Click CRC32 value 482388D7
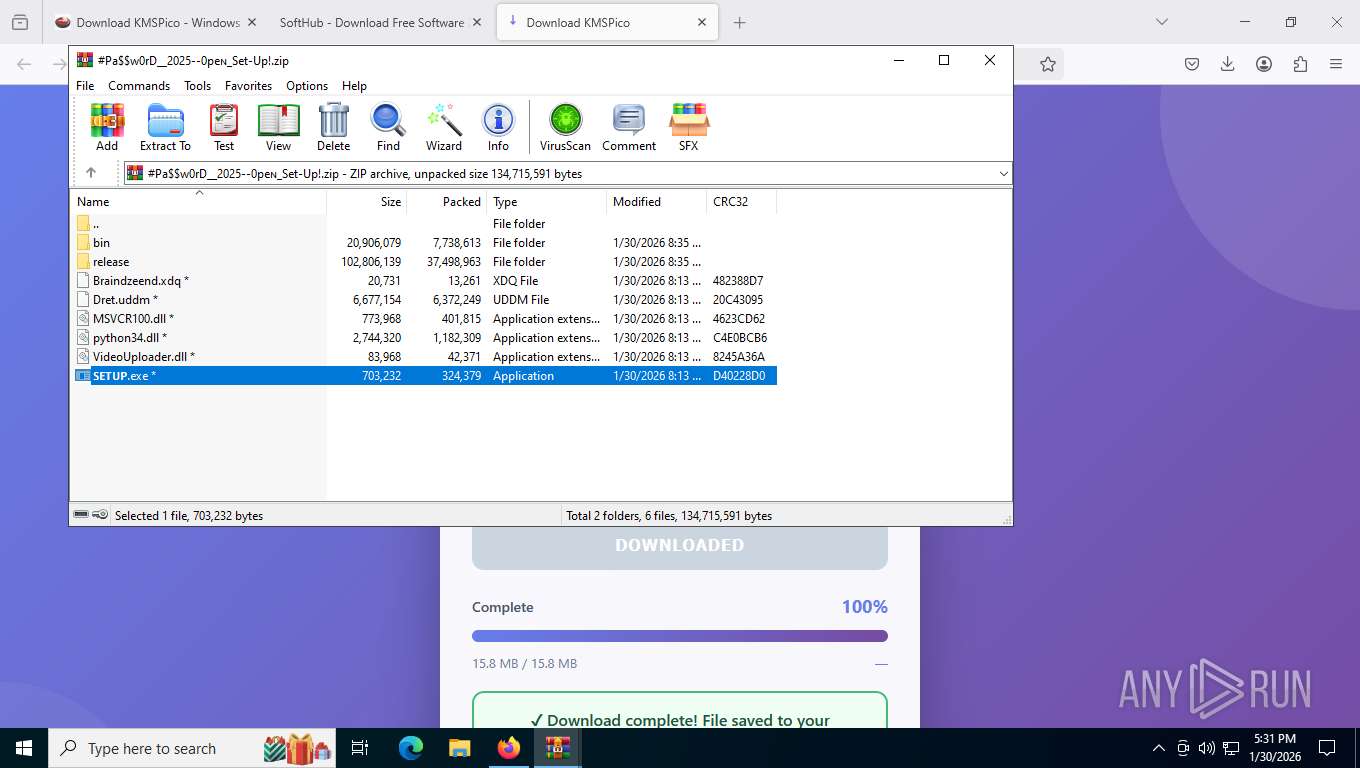1360x768 pixels. pyautogui.click(x=738, y=281)
